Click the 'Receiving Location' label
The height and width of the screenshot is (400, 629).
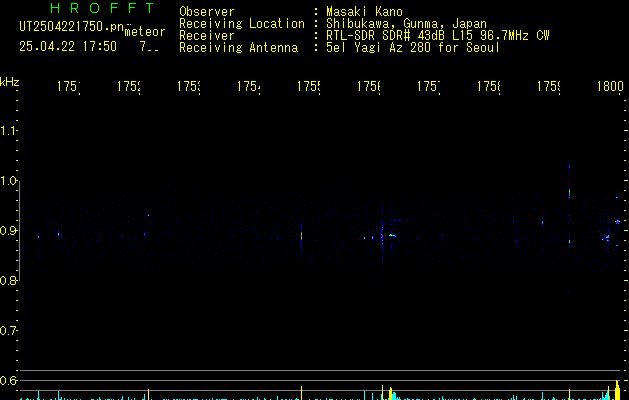(242, 24)
